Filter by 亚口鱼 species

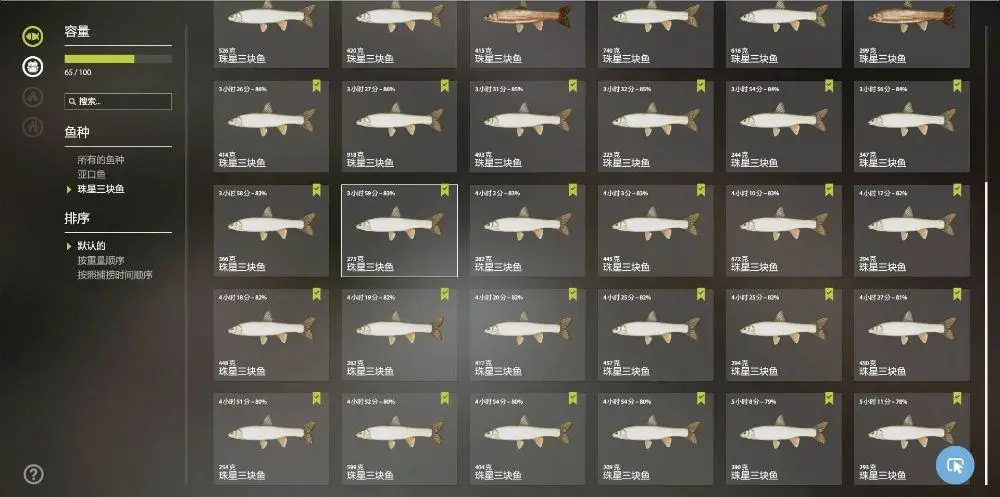[92, 174]
